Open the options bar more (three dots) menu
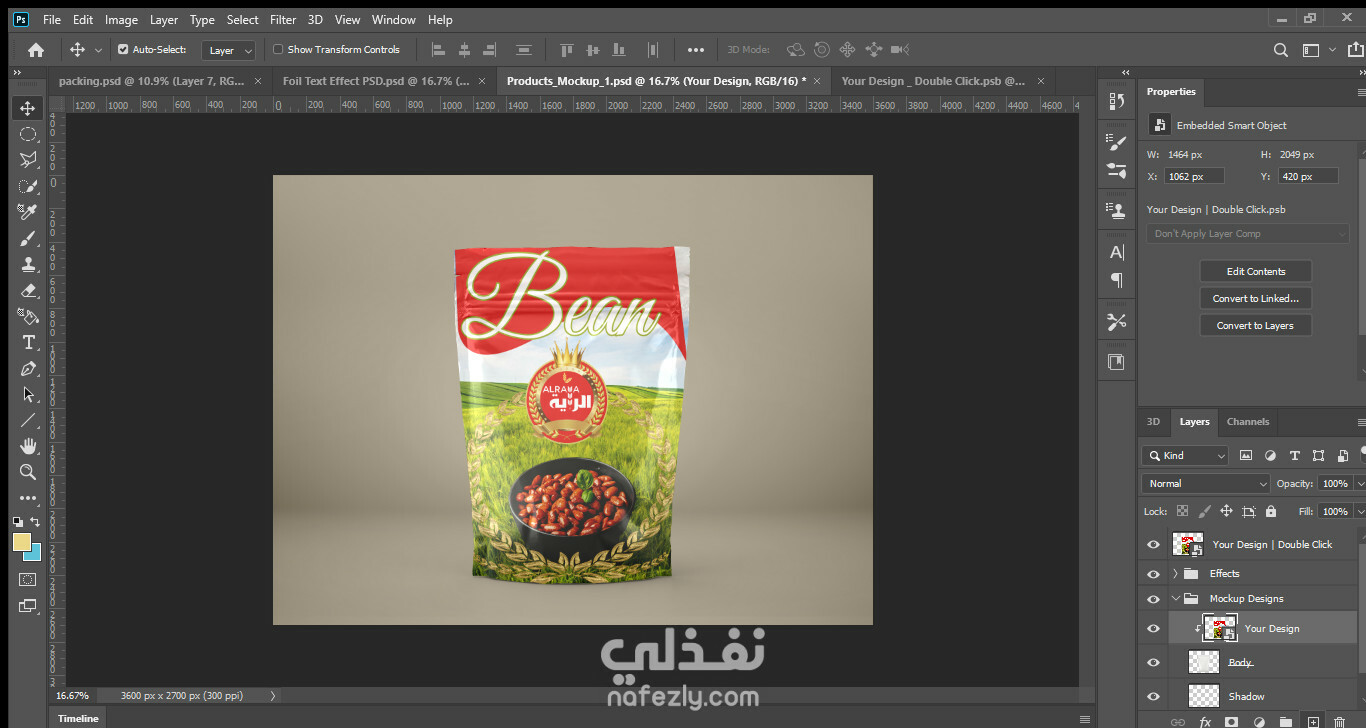Image resolution: width=1366 pixels, height=728 pixels. (x=696, y=50)
